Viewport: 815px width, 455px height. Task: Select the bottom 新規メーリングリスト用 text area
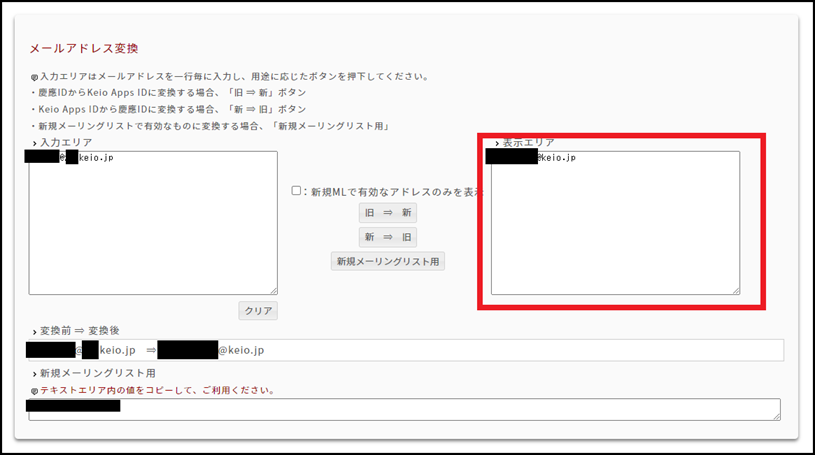click(x=403, y=409)
